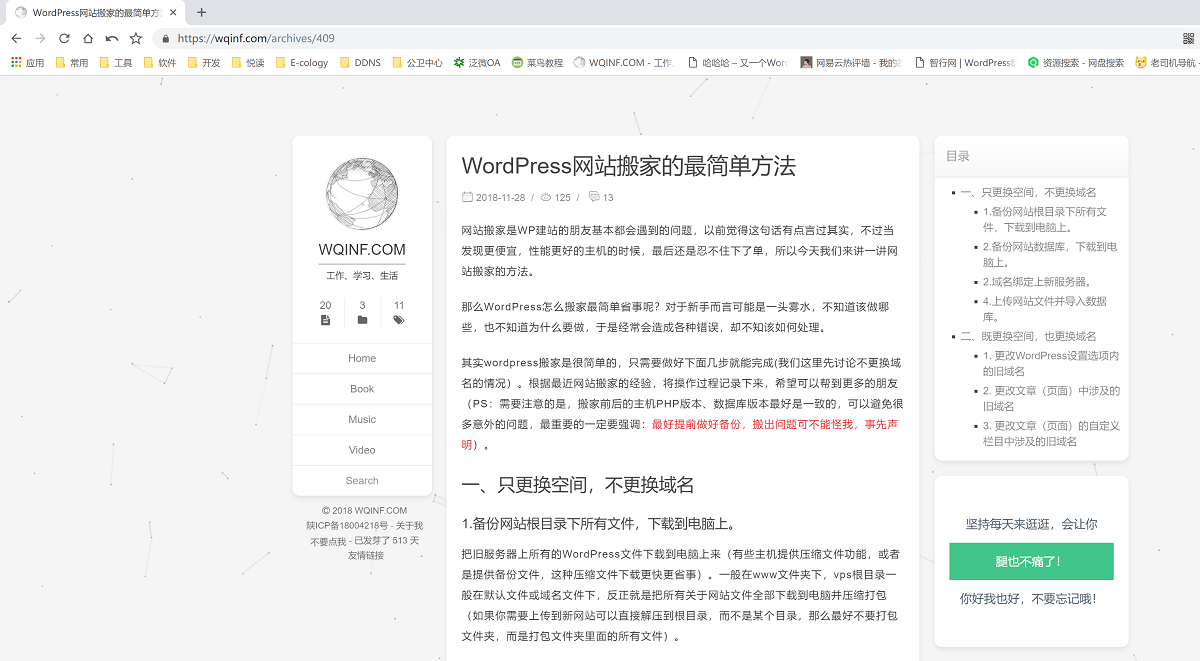Open a new browser tab
The image size is (1200, 661).
201,12
